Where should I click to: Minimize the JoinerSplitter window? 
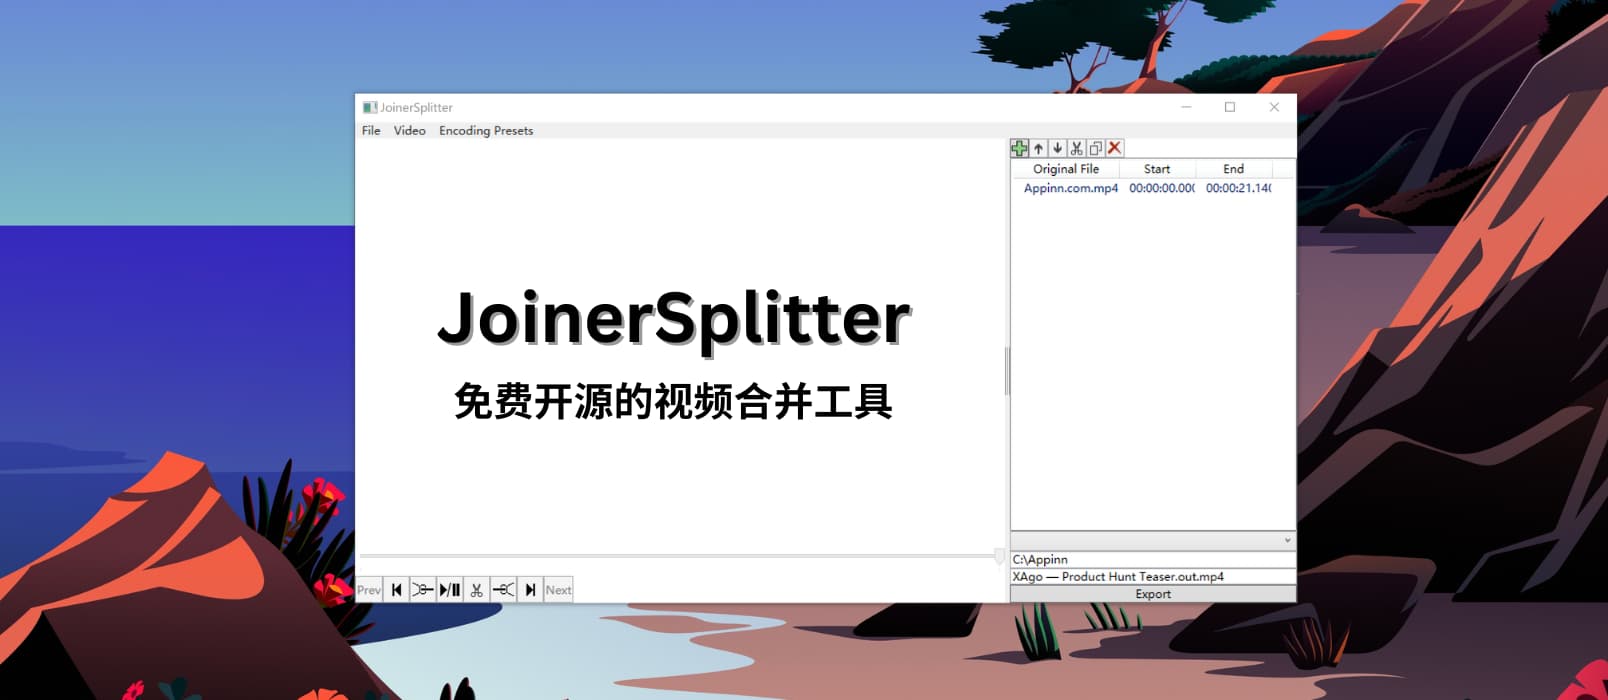point(1186,107)
